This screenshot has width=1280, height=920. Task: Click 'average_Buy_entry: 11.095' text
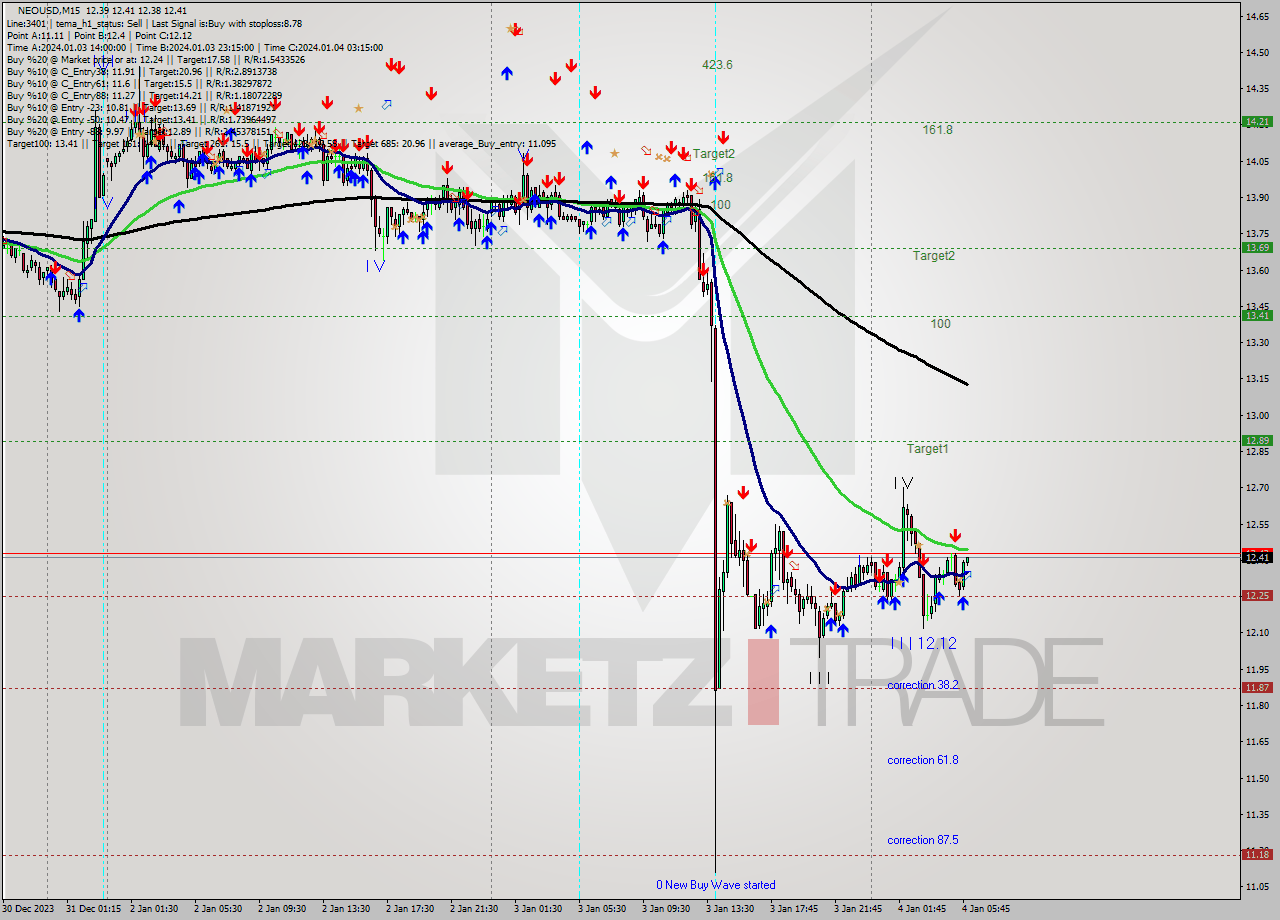click(x=498, y=143)
